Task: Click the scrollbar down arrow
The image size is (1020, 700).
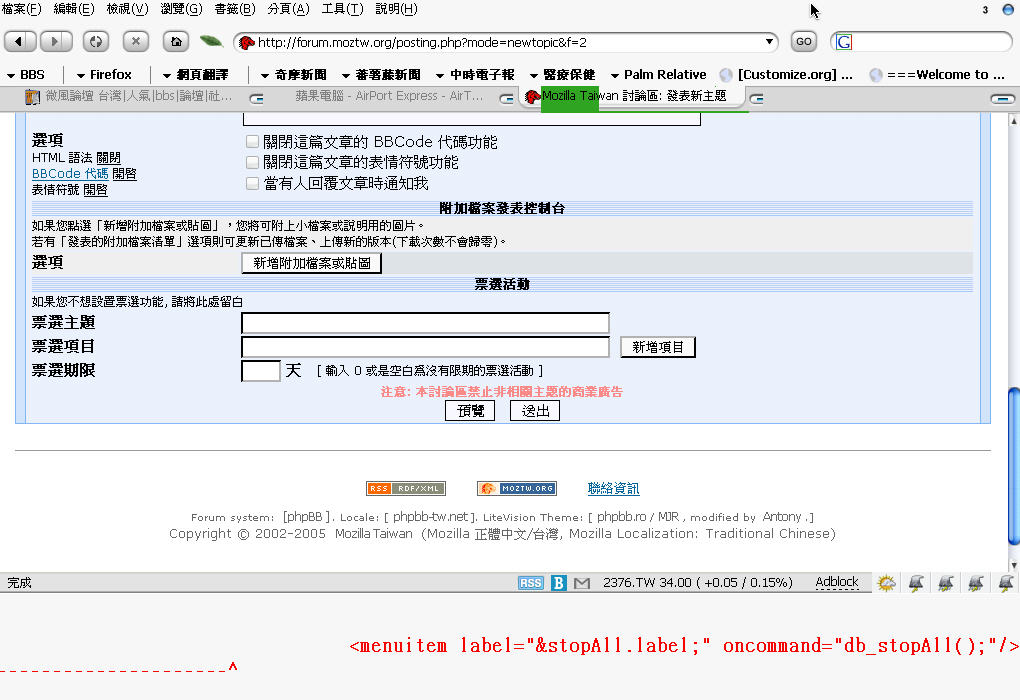Action: 1013,565
